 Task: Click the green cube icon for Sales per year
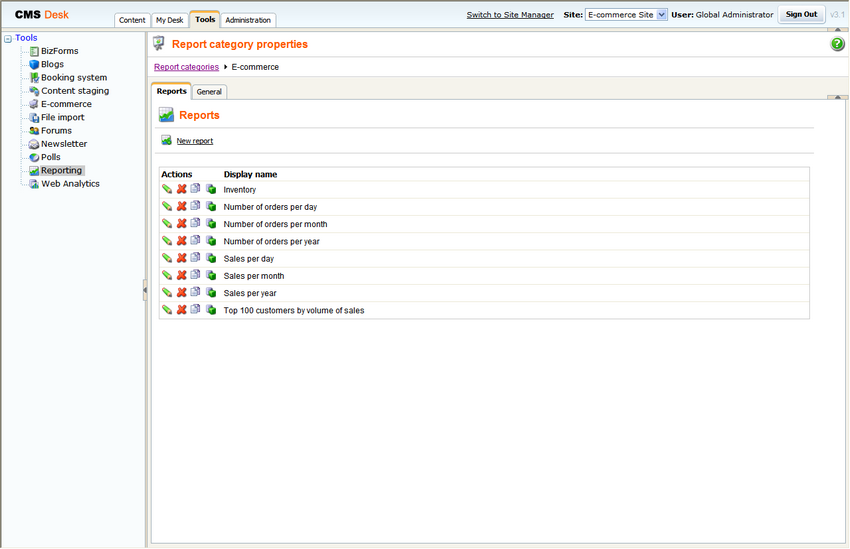(211, 293)
